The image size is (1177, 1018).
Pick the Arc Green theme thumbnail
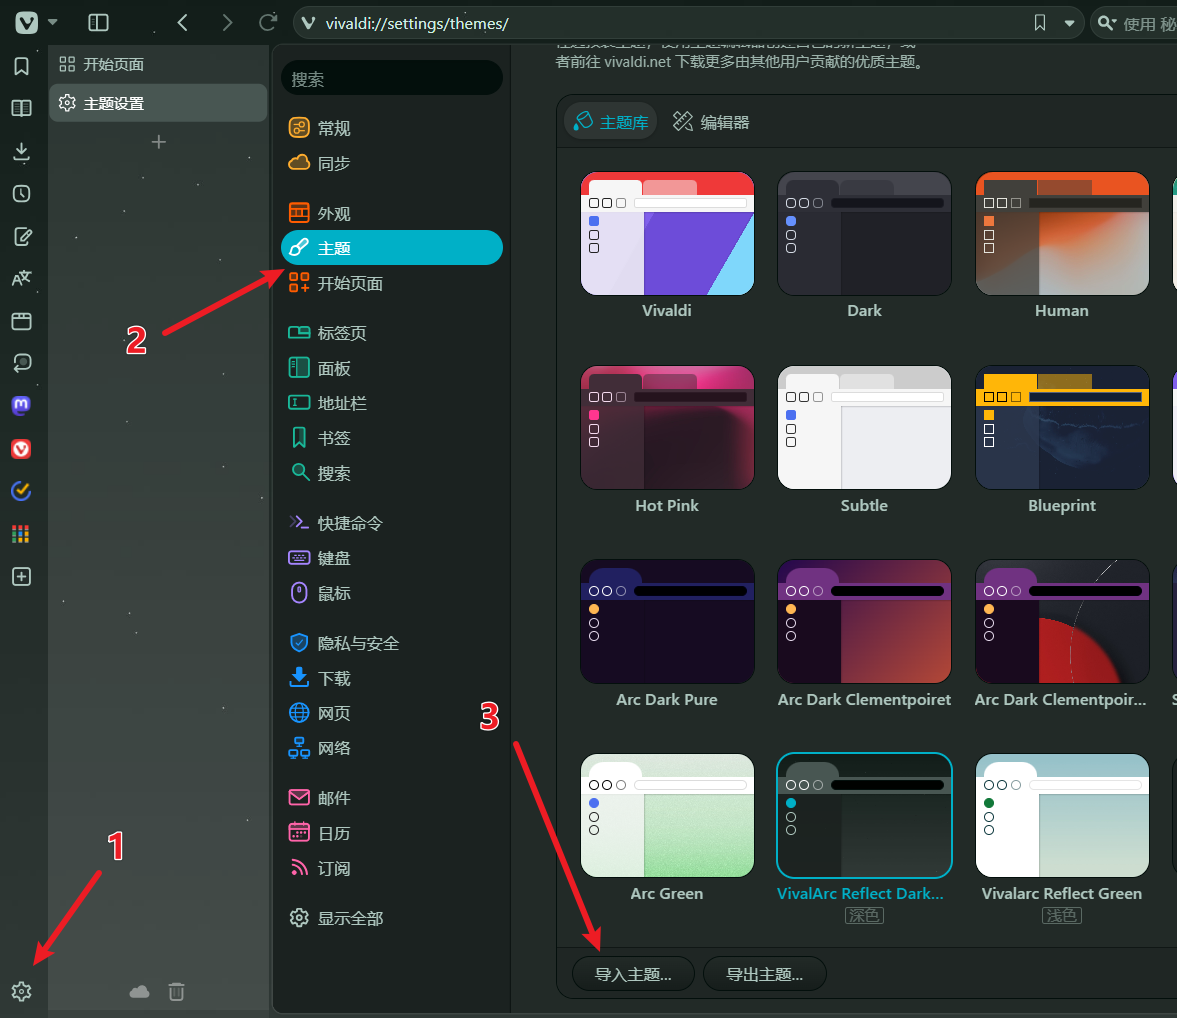click(667, 816)
